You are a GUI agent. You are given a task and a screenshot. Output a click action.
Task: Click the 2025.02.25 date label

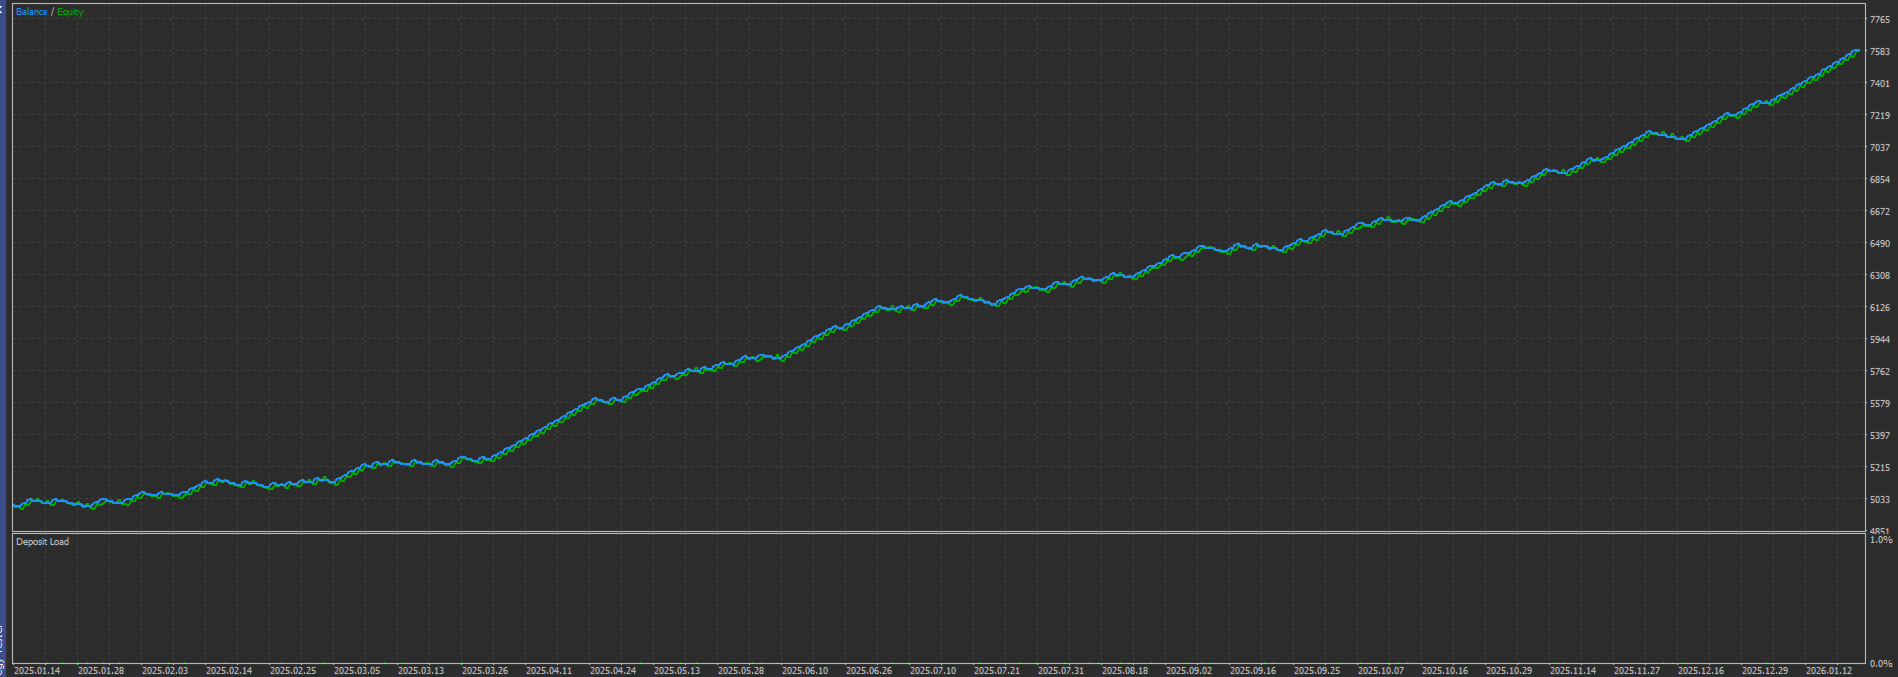pyautogui.click(x=293, y=671)
